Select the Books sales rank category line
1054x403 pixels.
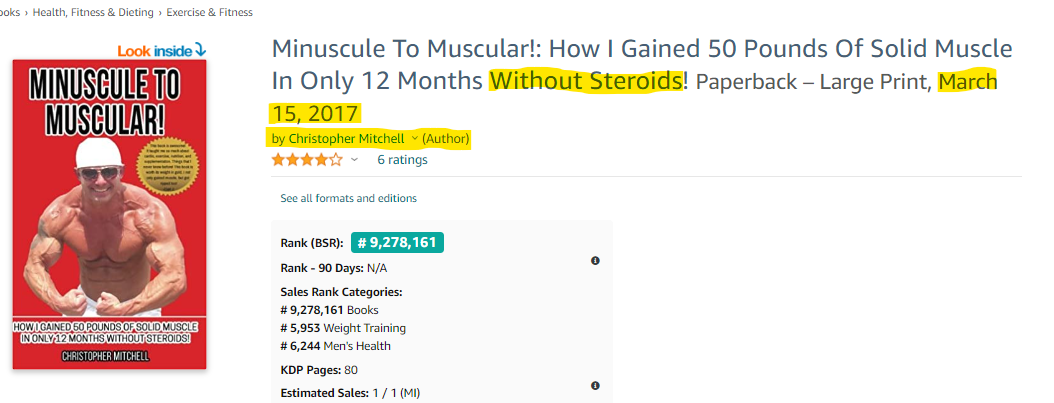click(329, 310)
